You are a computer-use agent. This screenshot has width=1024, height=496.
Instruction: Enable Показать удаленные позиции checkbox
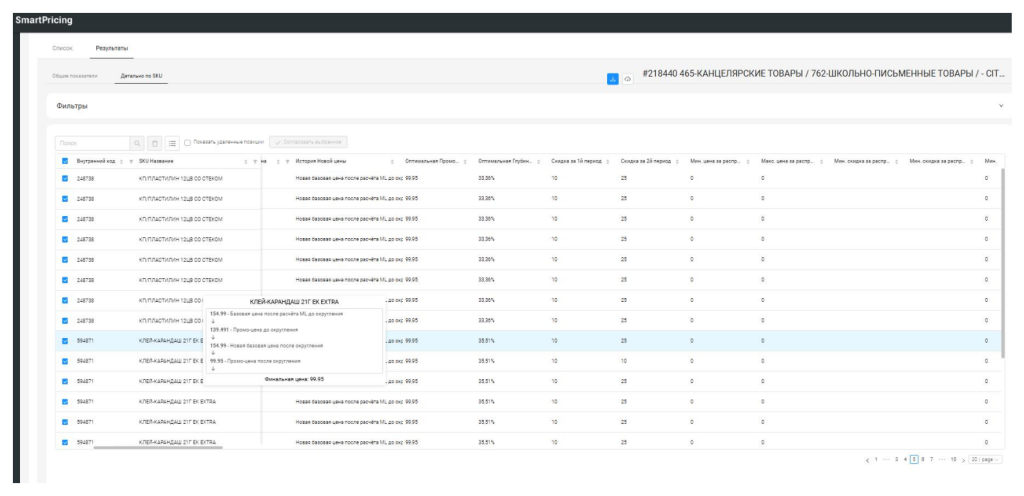point(187,143)
